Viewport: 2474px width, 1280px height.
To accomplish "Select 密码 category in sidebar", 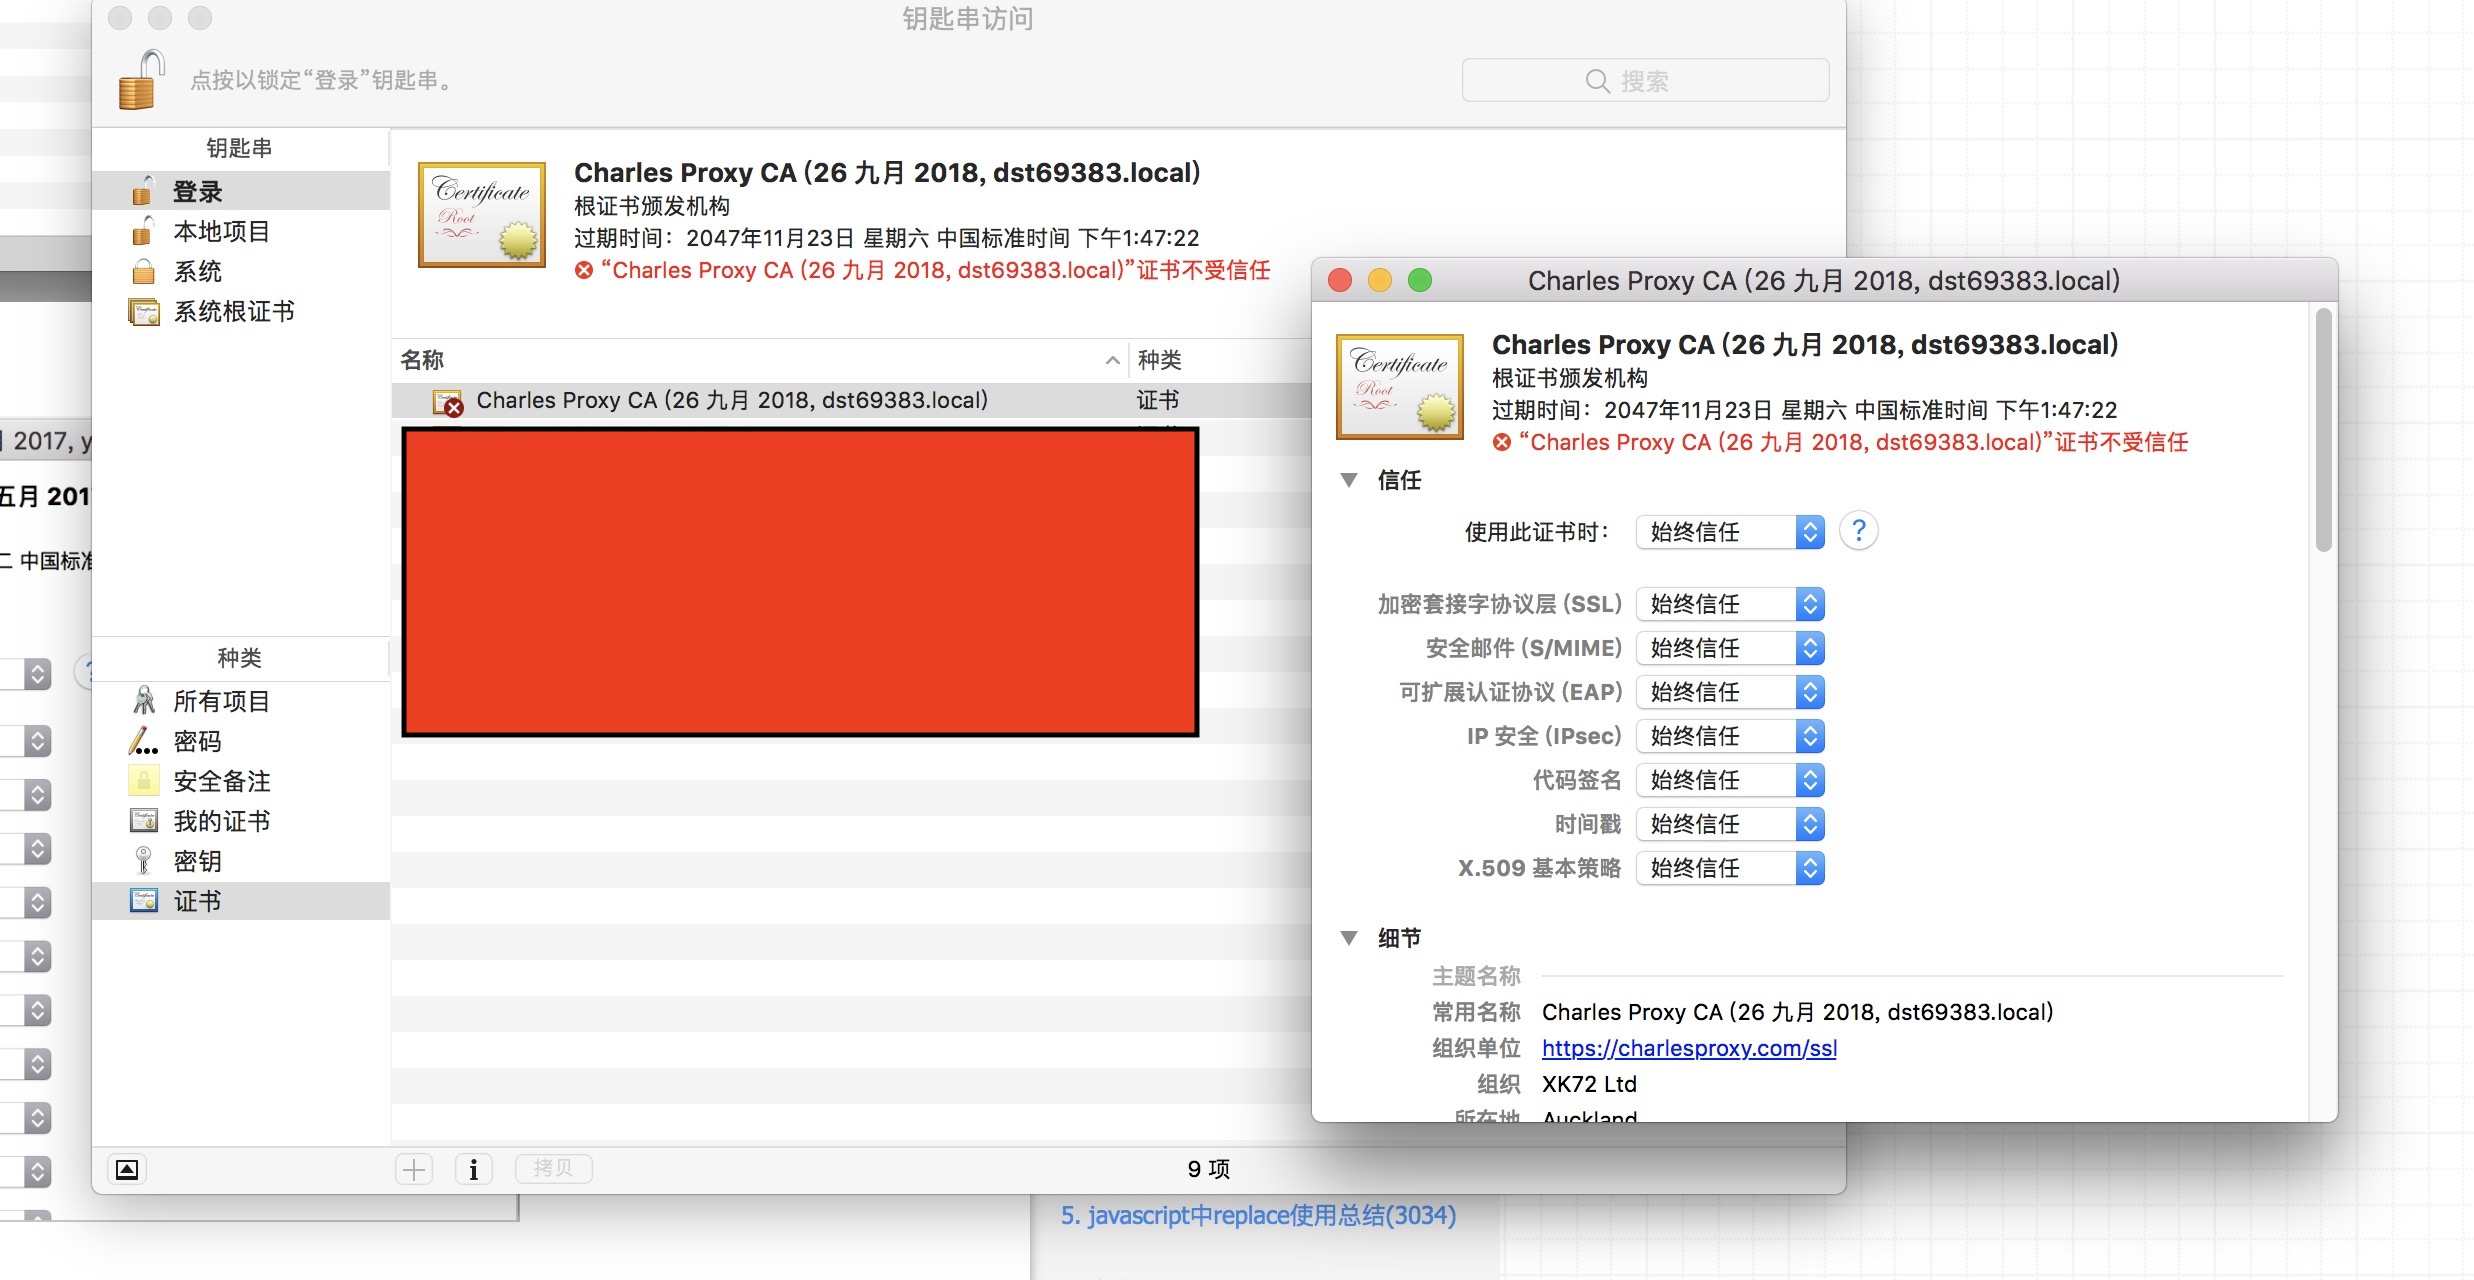I will pyautogui.click(x=197, y=741).
